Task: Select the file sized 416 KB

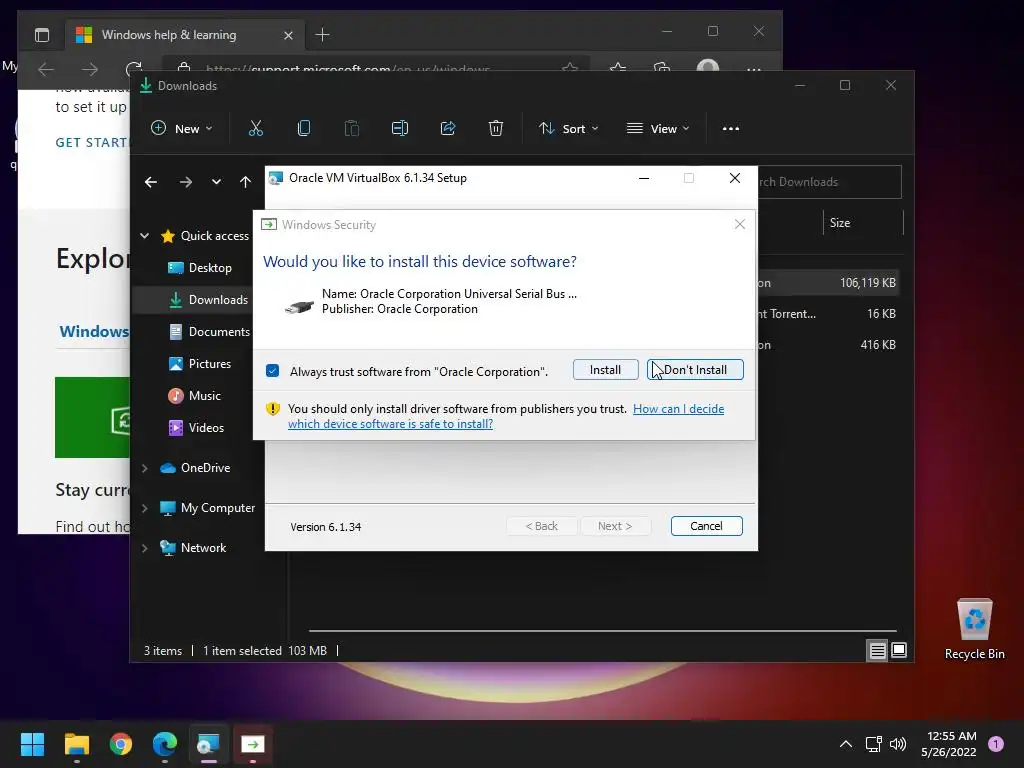Action: click(x=828, y=345)
